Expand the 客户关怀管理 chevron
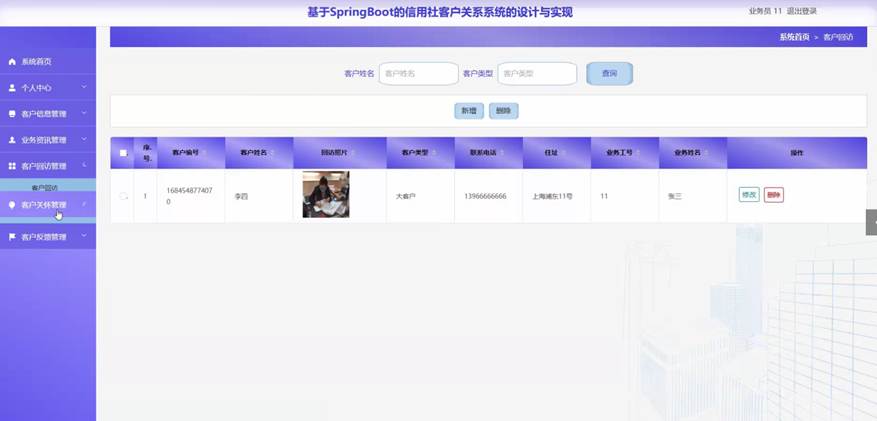 pyautogui.click(x=84, y=205)
